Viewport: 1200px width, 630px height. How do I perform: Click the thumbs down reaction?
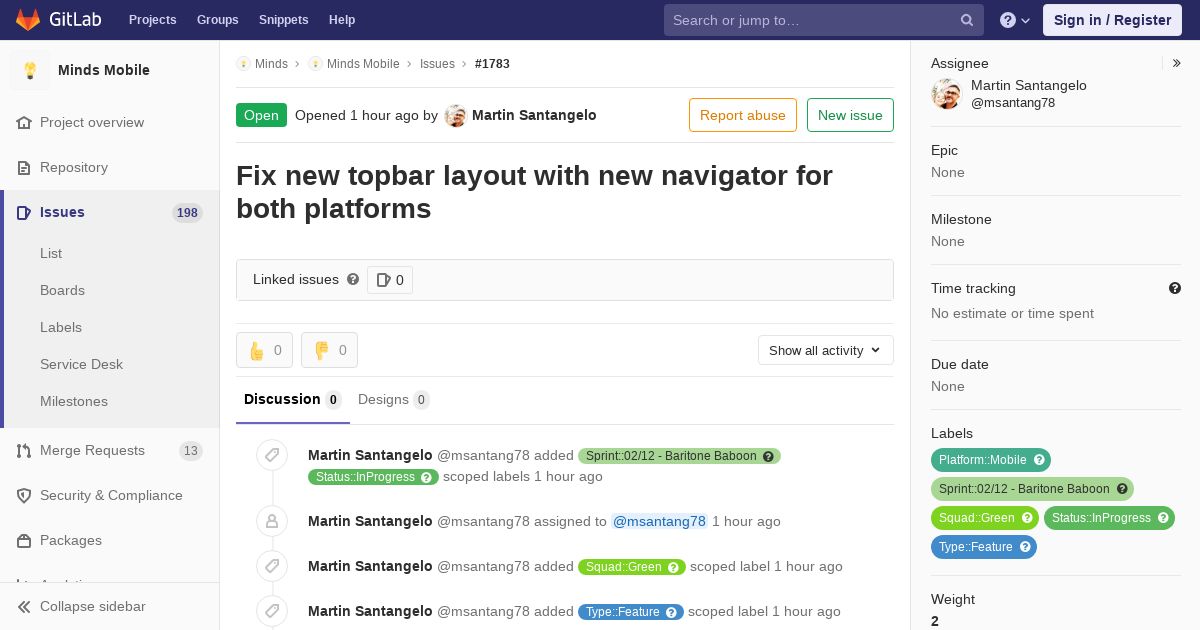pyautogui.click(x=329, y=350)
